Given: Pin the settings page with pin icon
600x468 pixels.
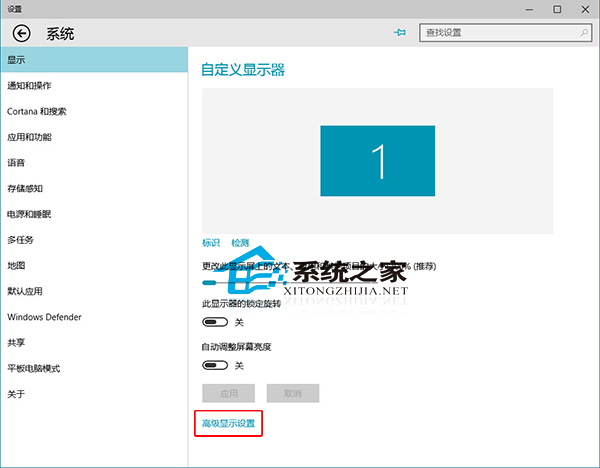Looking at the screenshot, I should click(400, 33).
